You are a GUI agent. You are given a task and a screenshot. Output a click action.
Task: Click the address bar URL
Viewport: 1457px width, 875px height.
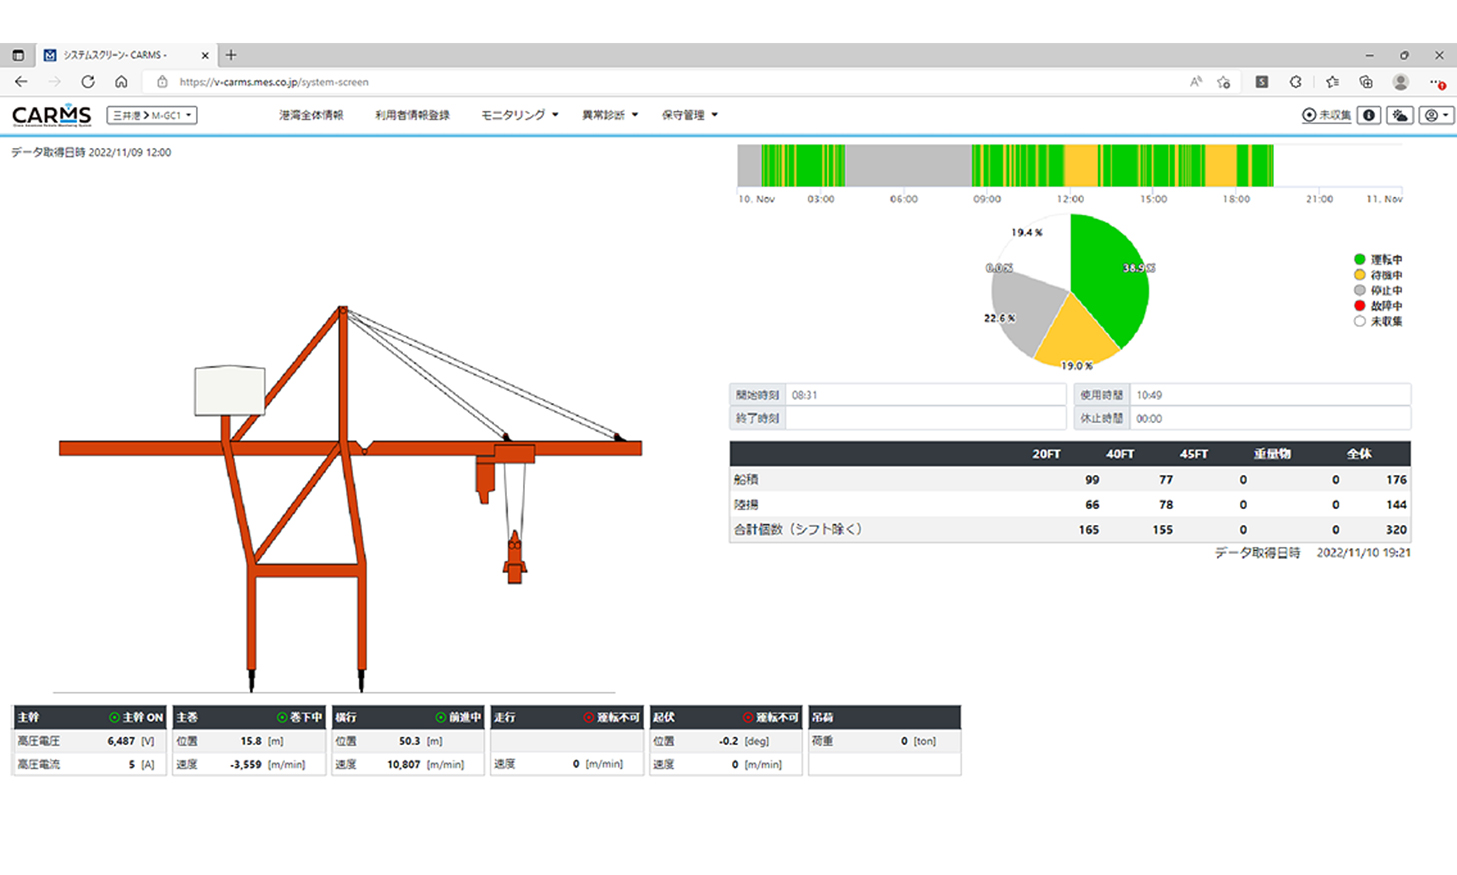coord(274,82)
